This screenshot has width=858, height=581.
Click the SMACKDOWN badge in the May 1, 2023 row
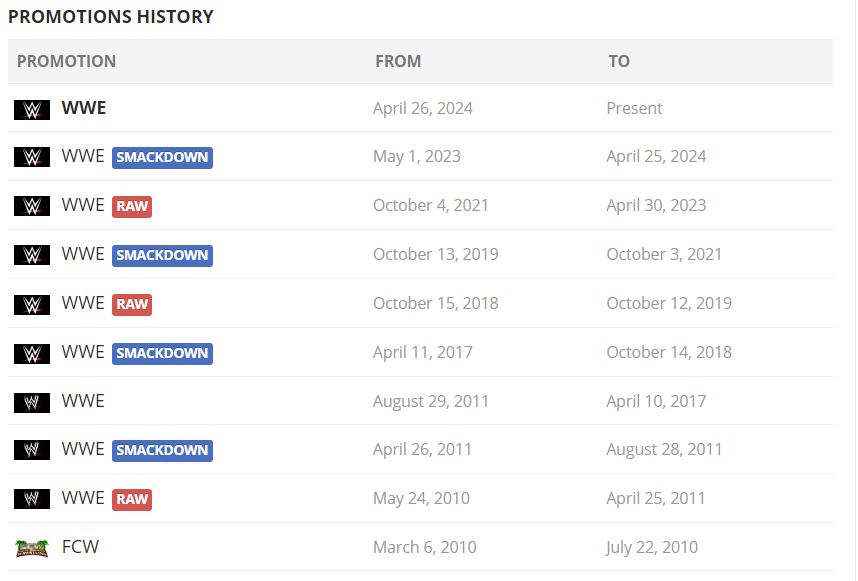163,158
